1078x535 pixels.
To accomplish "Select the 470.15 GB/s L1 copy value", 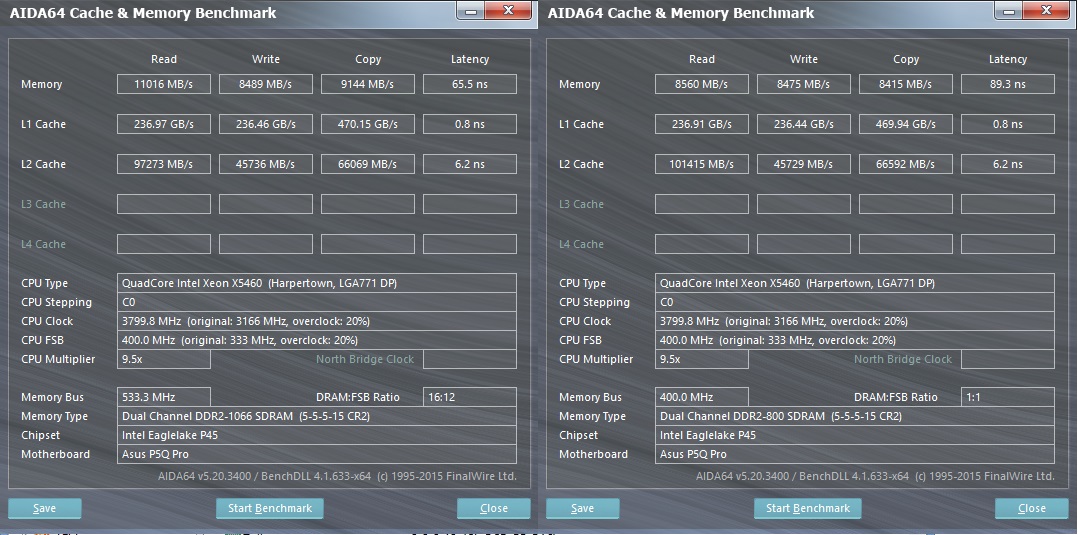I will coord(368,124).
